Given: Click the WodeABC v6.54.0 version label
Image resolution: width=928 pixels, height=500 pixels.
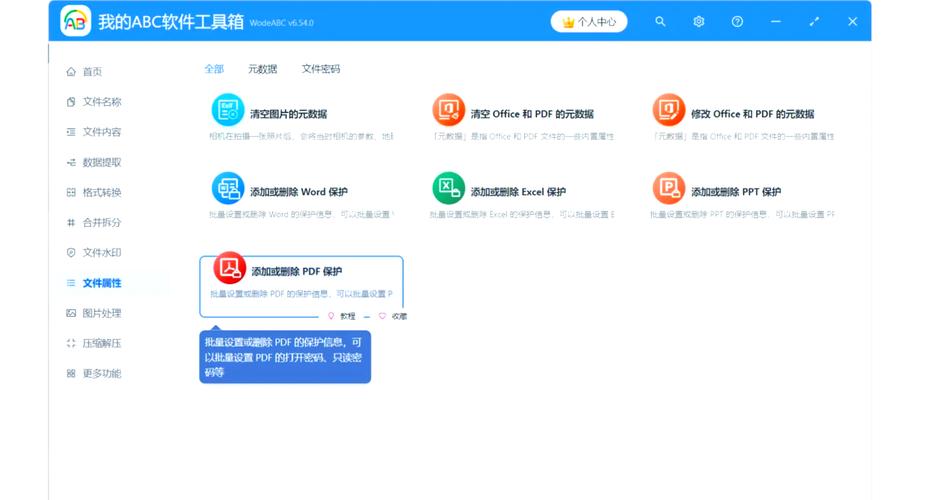Looking at the screenshot, I should pyautogui.click(x=282, y=23).
